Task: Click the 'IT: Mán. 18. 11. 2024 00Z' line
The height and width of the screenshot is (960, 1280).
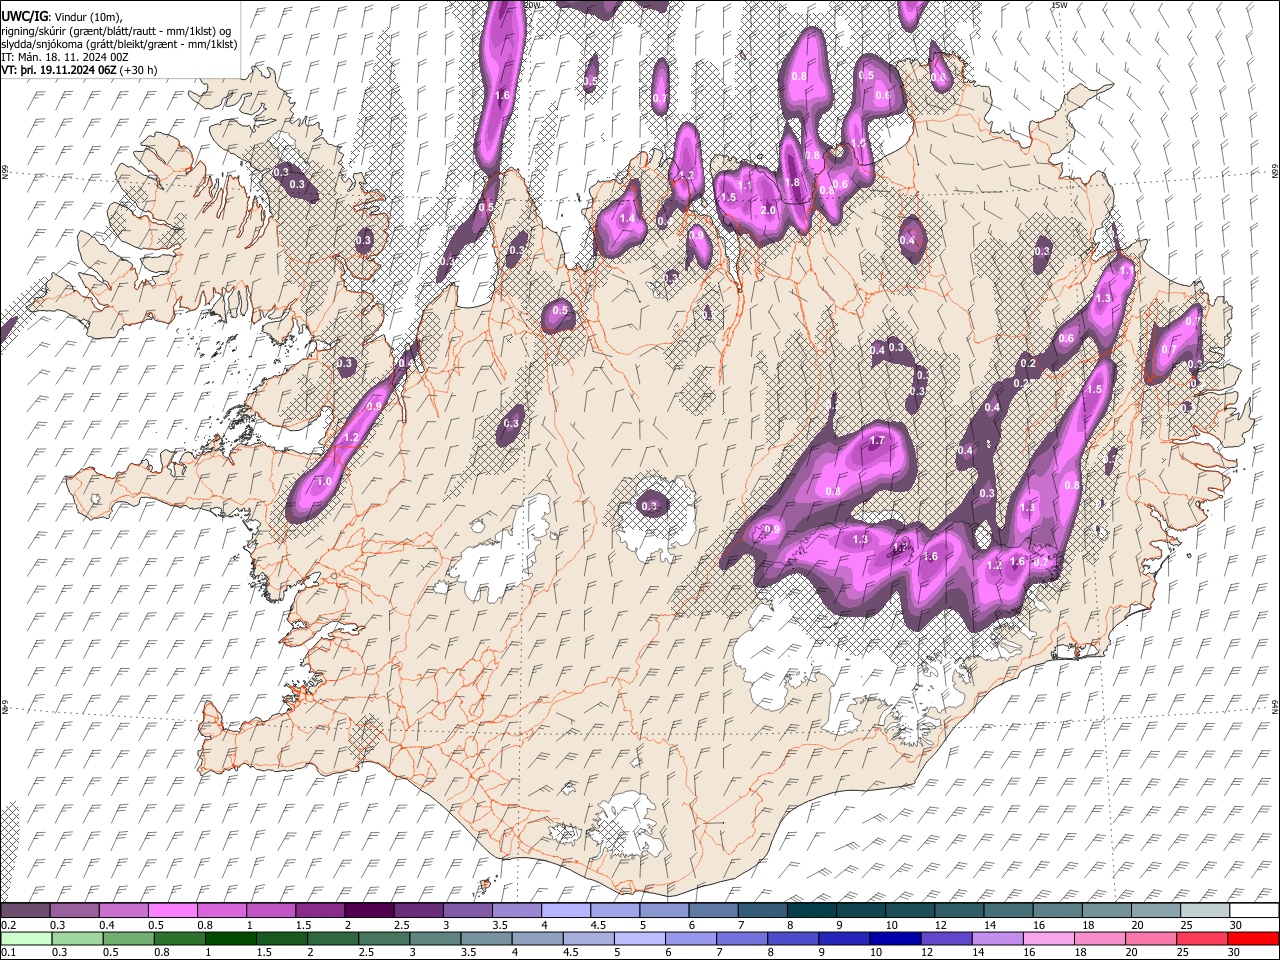Action: coord(65,57)
